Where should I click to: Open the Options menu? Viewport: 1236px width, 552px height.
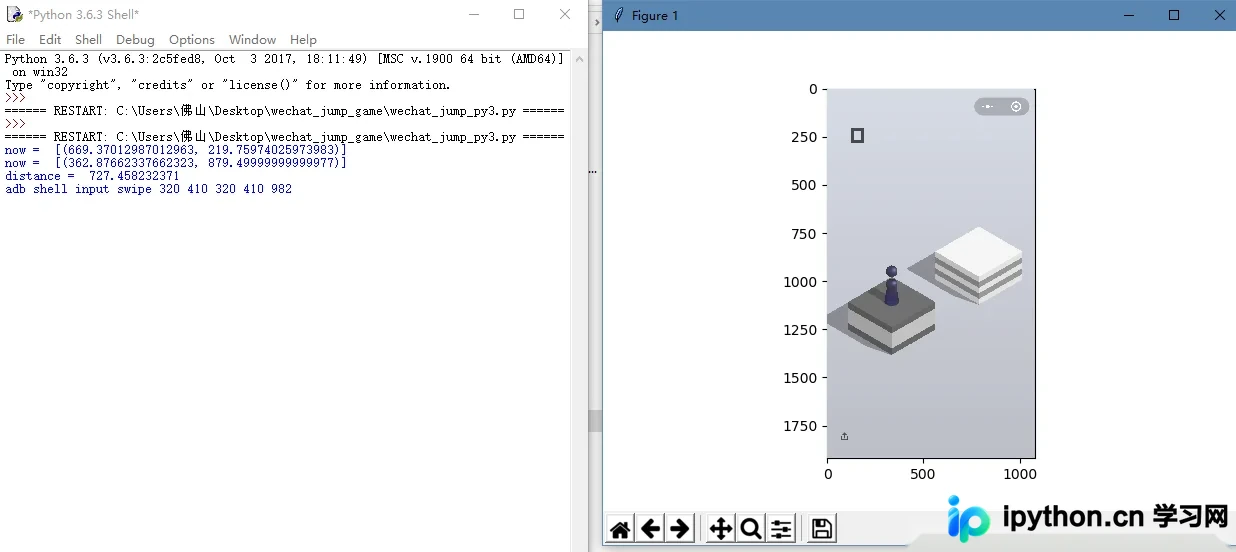[x=192, y=40]
